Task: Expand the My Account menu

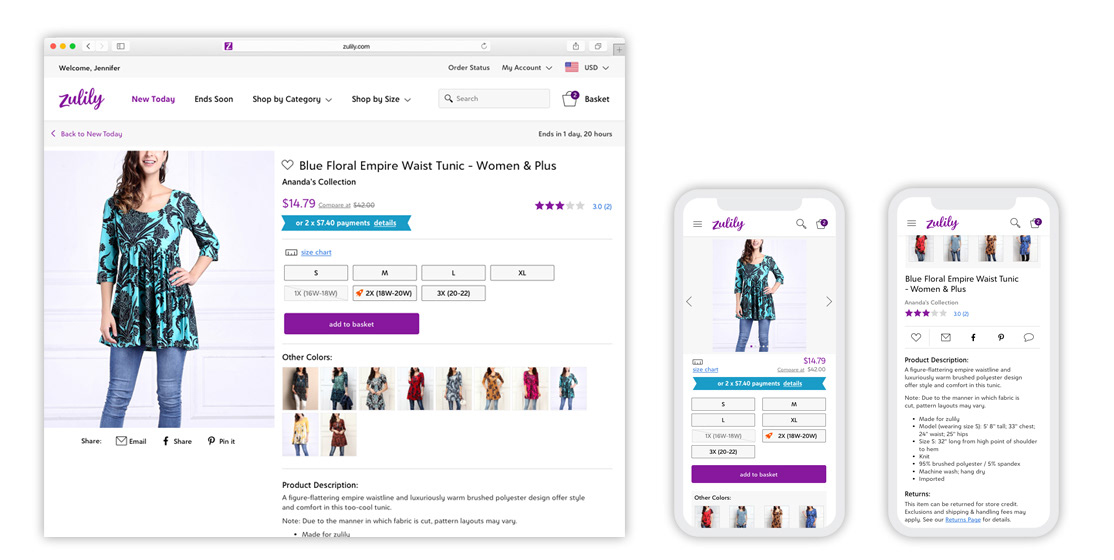Action: click(x=526, y=68)
